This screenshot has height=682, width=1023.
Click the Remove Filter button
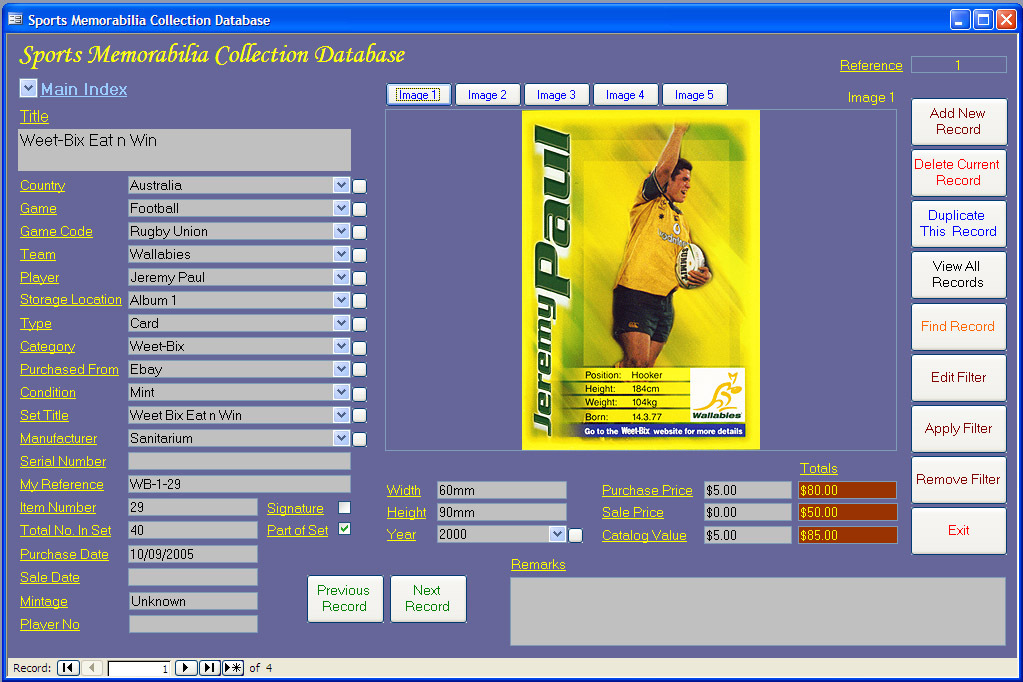coord(958,479)
